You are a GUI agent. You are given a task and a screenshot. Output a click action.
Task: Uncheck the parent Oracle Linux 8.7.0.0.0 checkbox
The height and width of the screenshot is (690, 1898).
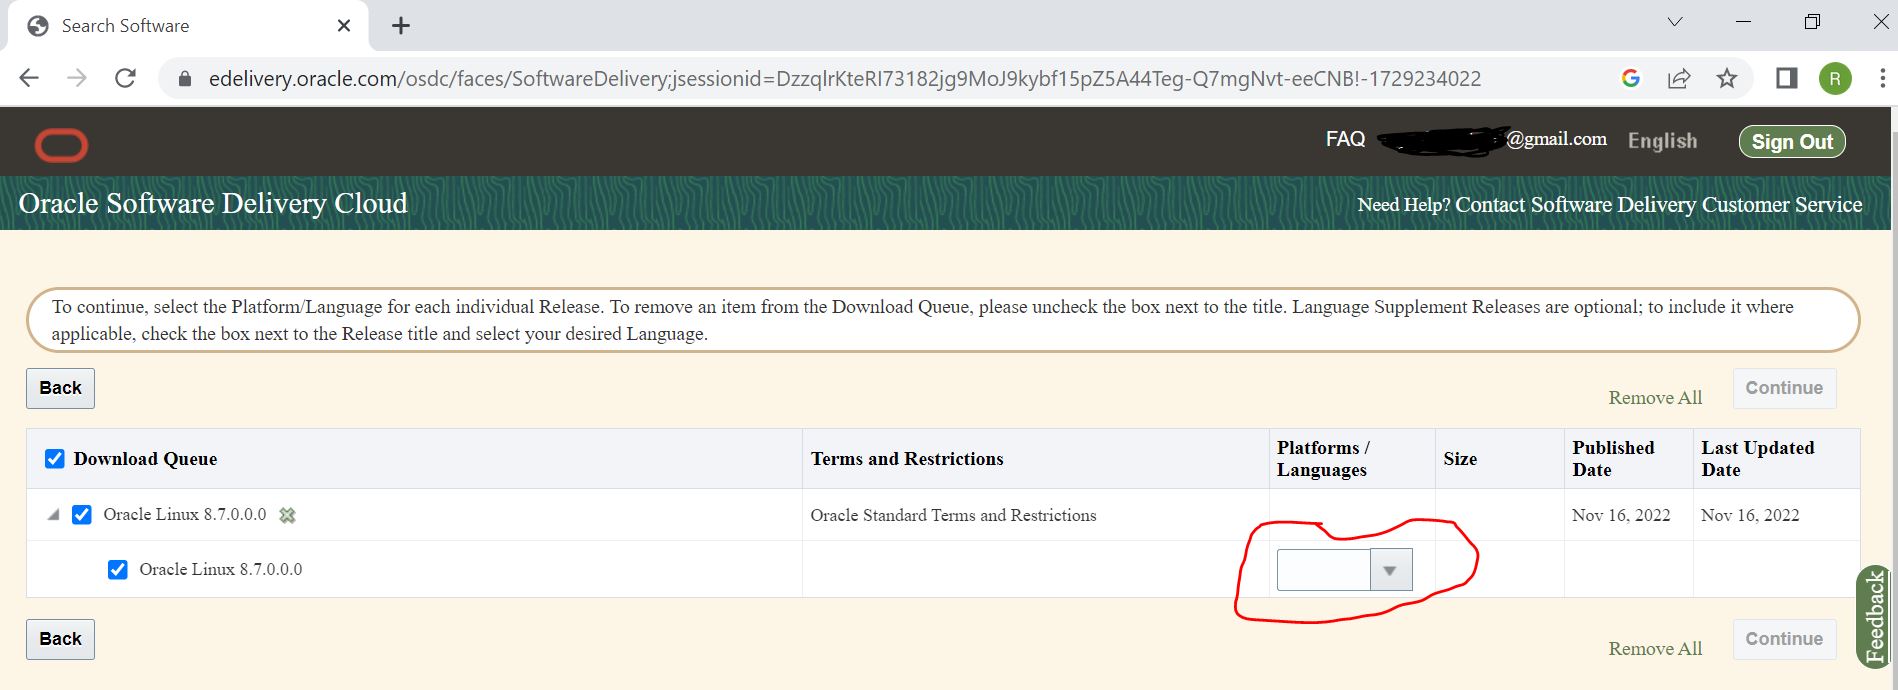coord(82,515)
